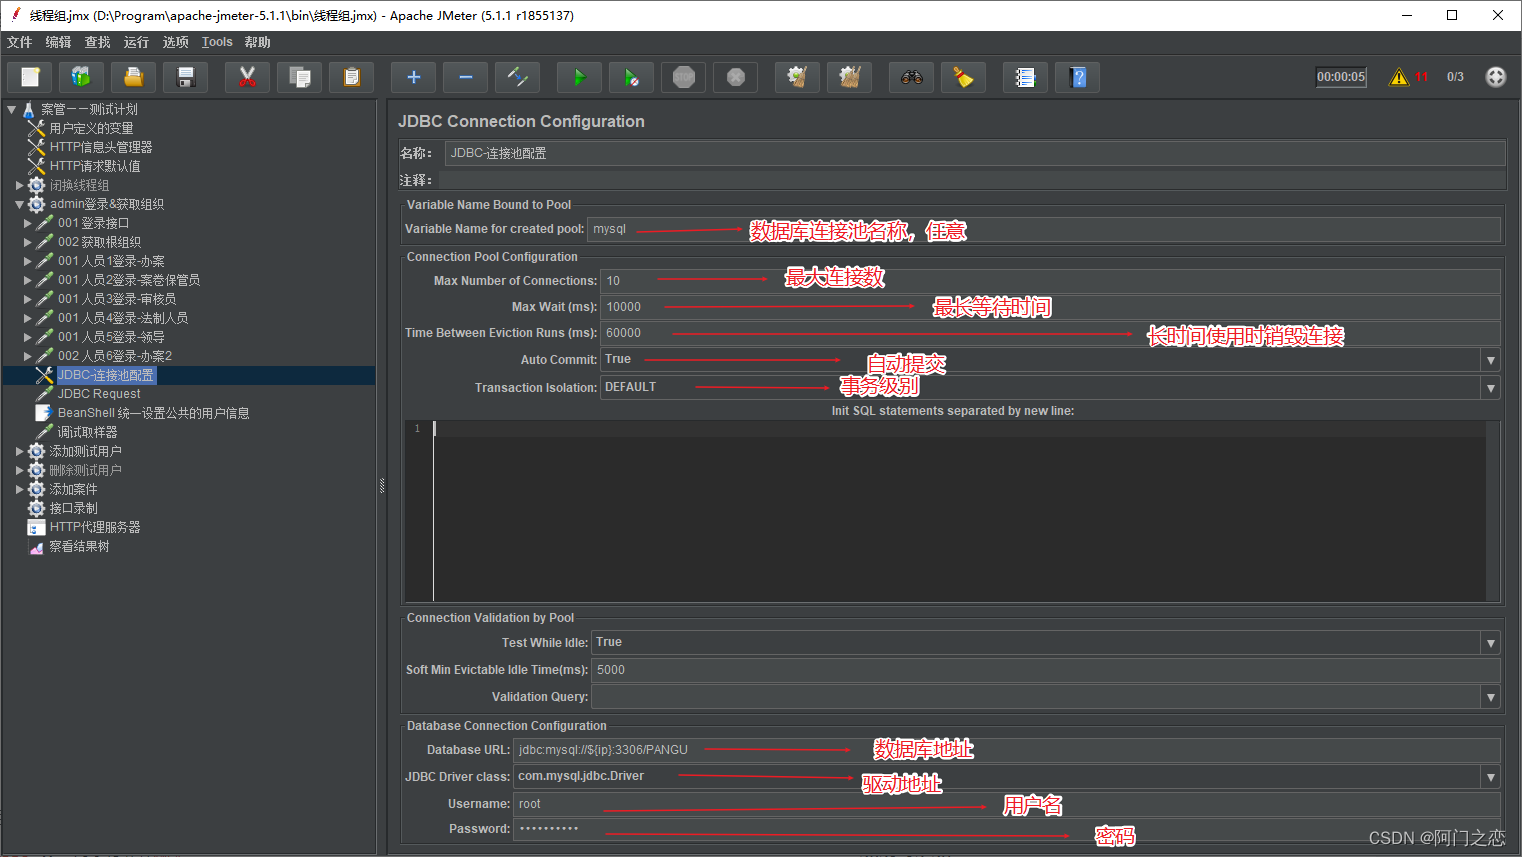Click the Expand all plus icon
Screen dimensions: 1522x857
[414, 77]
